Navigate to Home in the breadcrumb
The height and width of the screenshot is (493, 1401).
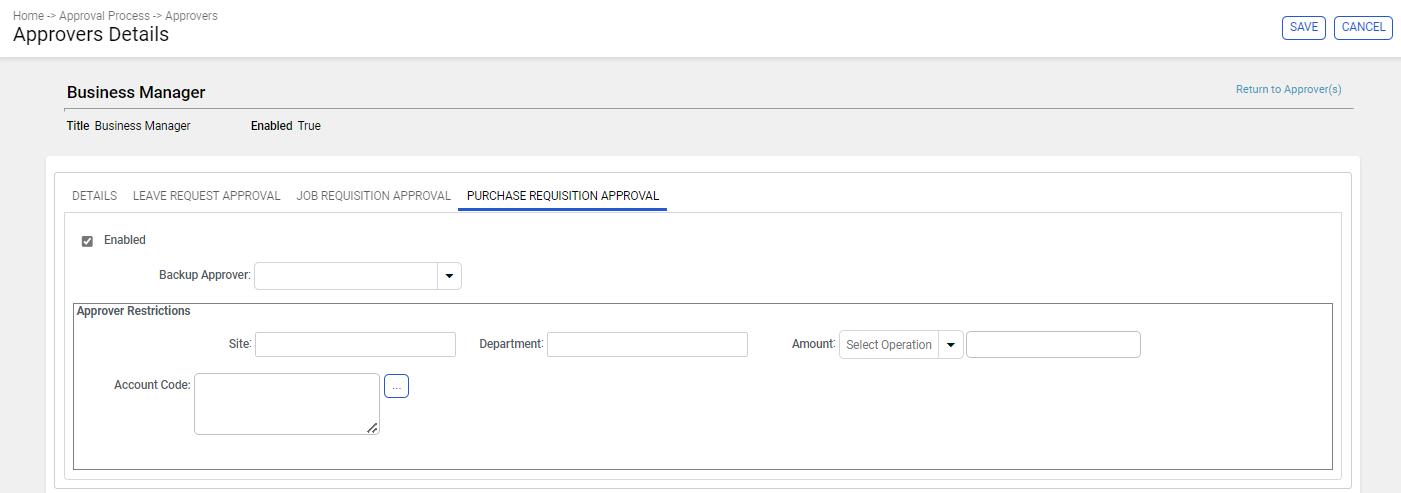pyautogui.click(x=28, y=16)
